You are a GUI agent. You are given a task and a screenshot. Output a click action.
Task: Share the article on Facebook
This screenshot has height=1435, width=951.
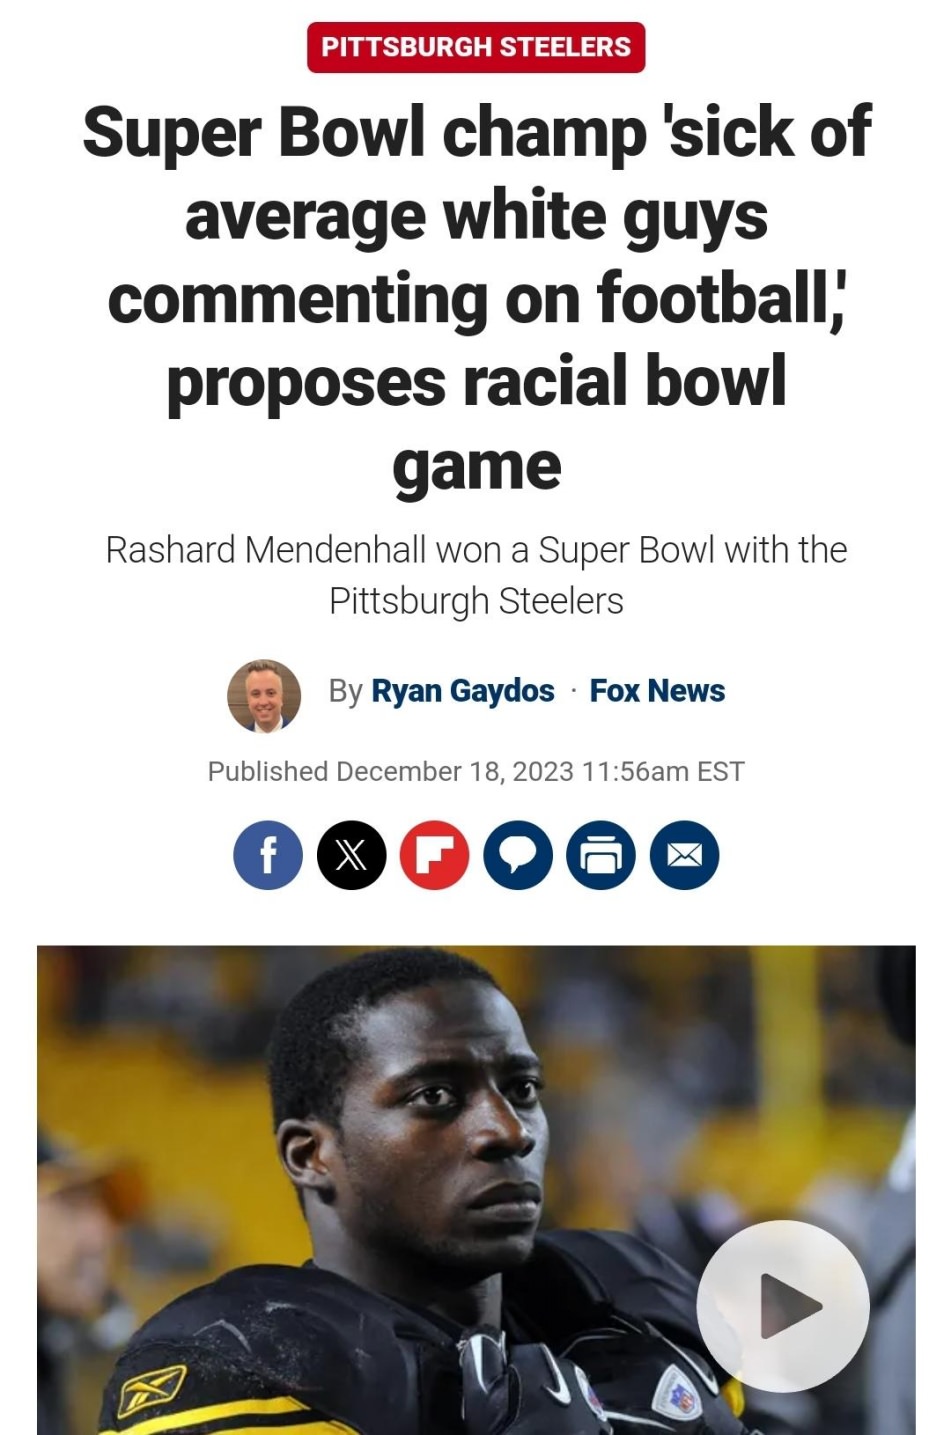point(268,856)
